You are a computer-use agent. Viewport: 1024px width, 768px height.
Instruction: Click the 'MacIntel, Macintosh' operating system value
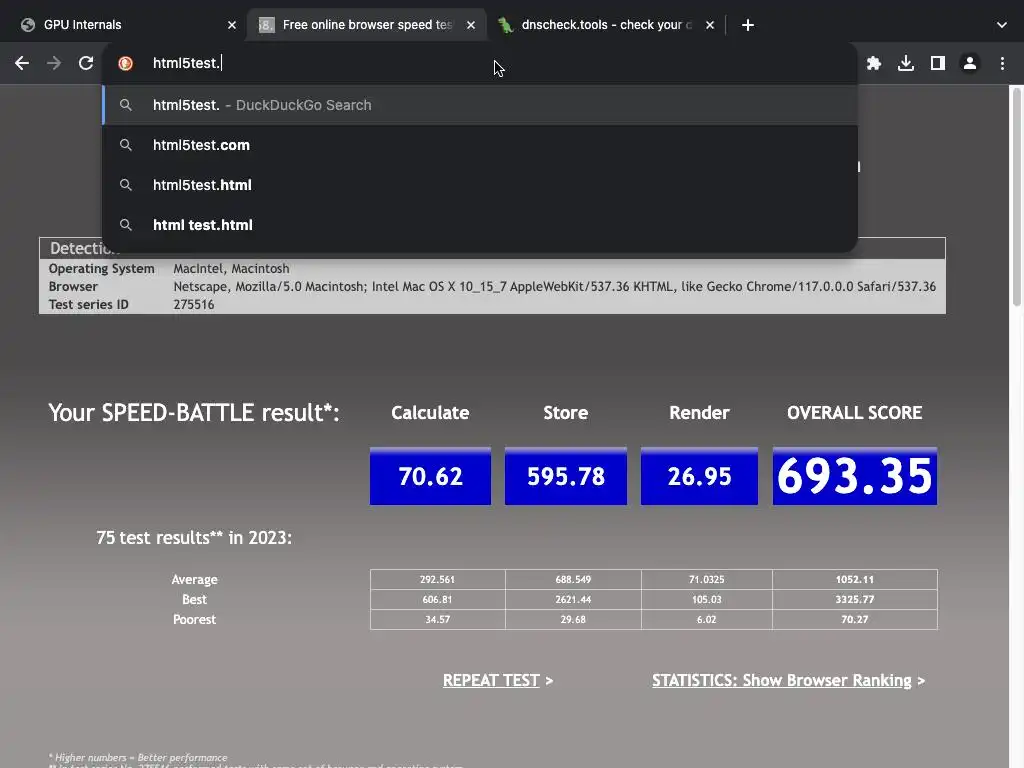[231, 268]
